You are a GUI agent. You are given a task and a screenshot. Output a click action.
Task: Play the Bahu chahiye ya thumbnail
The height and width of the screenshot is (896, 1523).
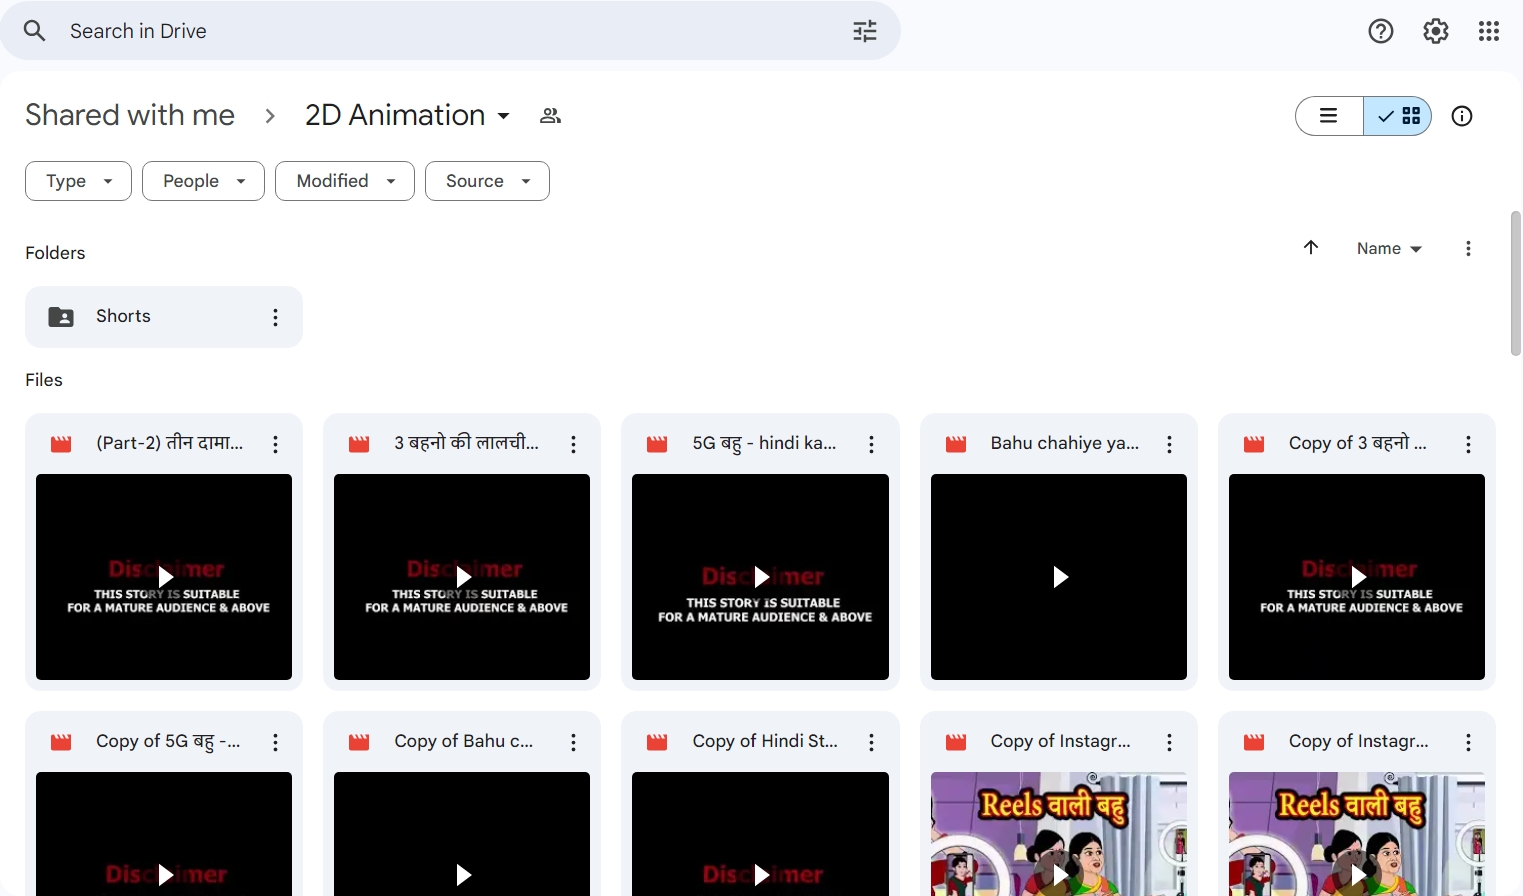tap(1059, 577)
